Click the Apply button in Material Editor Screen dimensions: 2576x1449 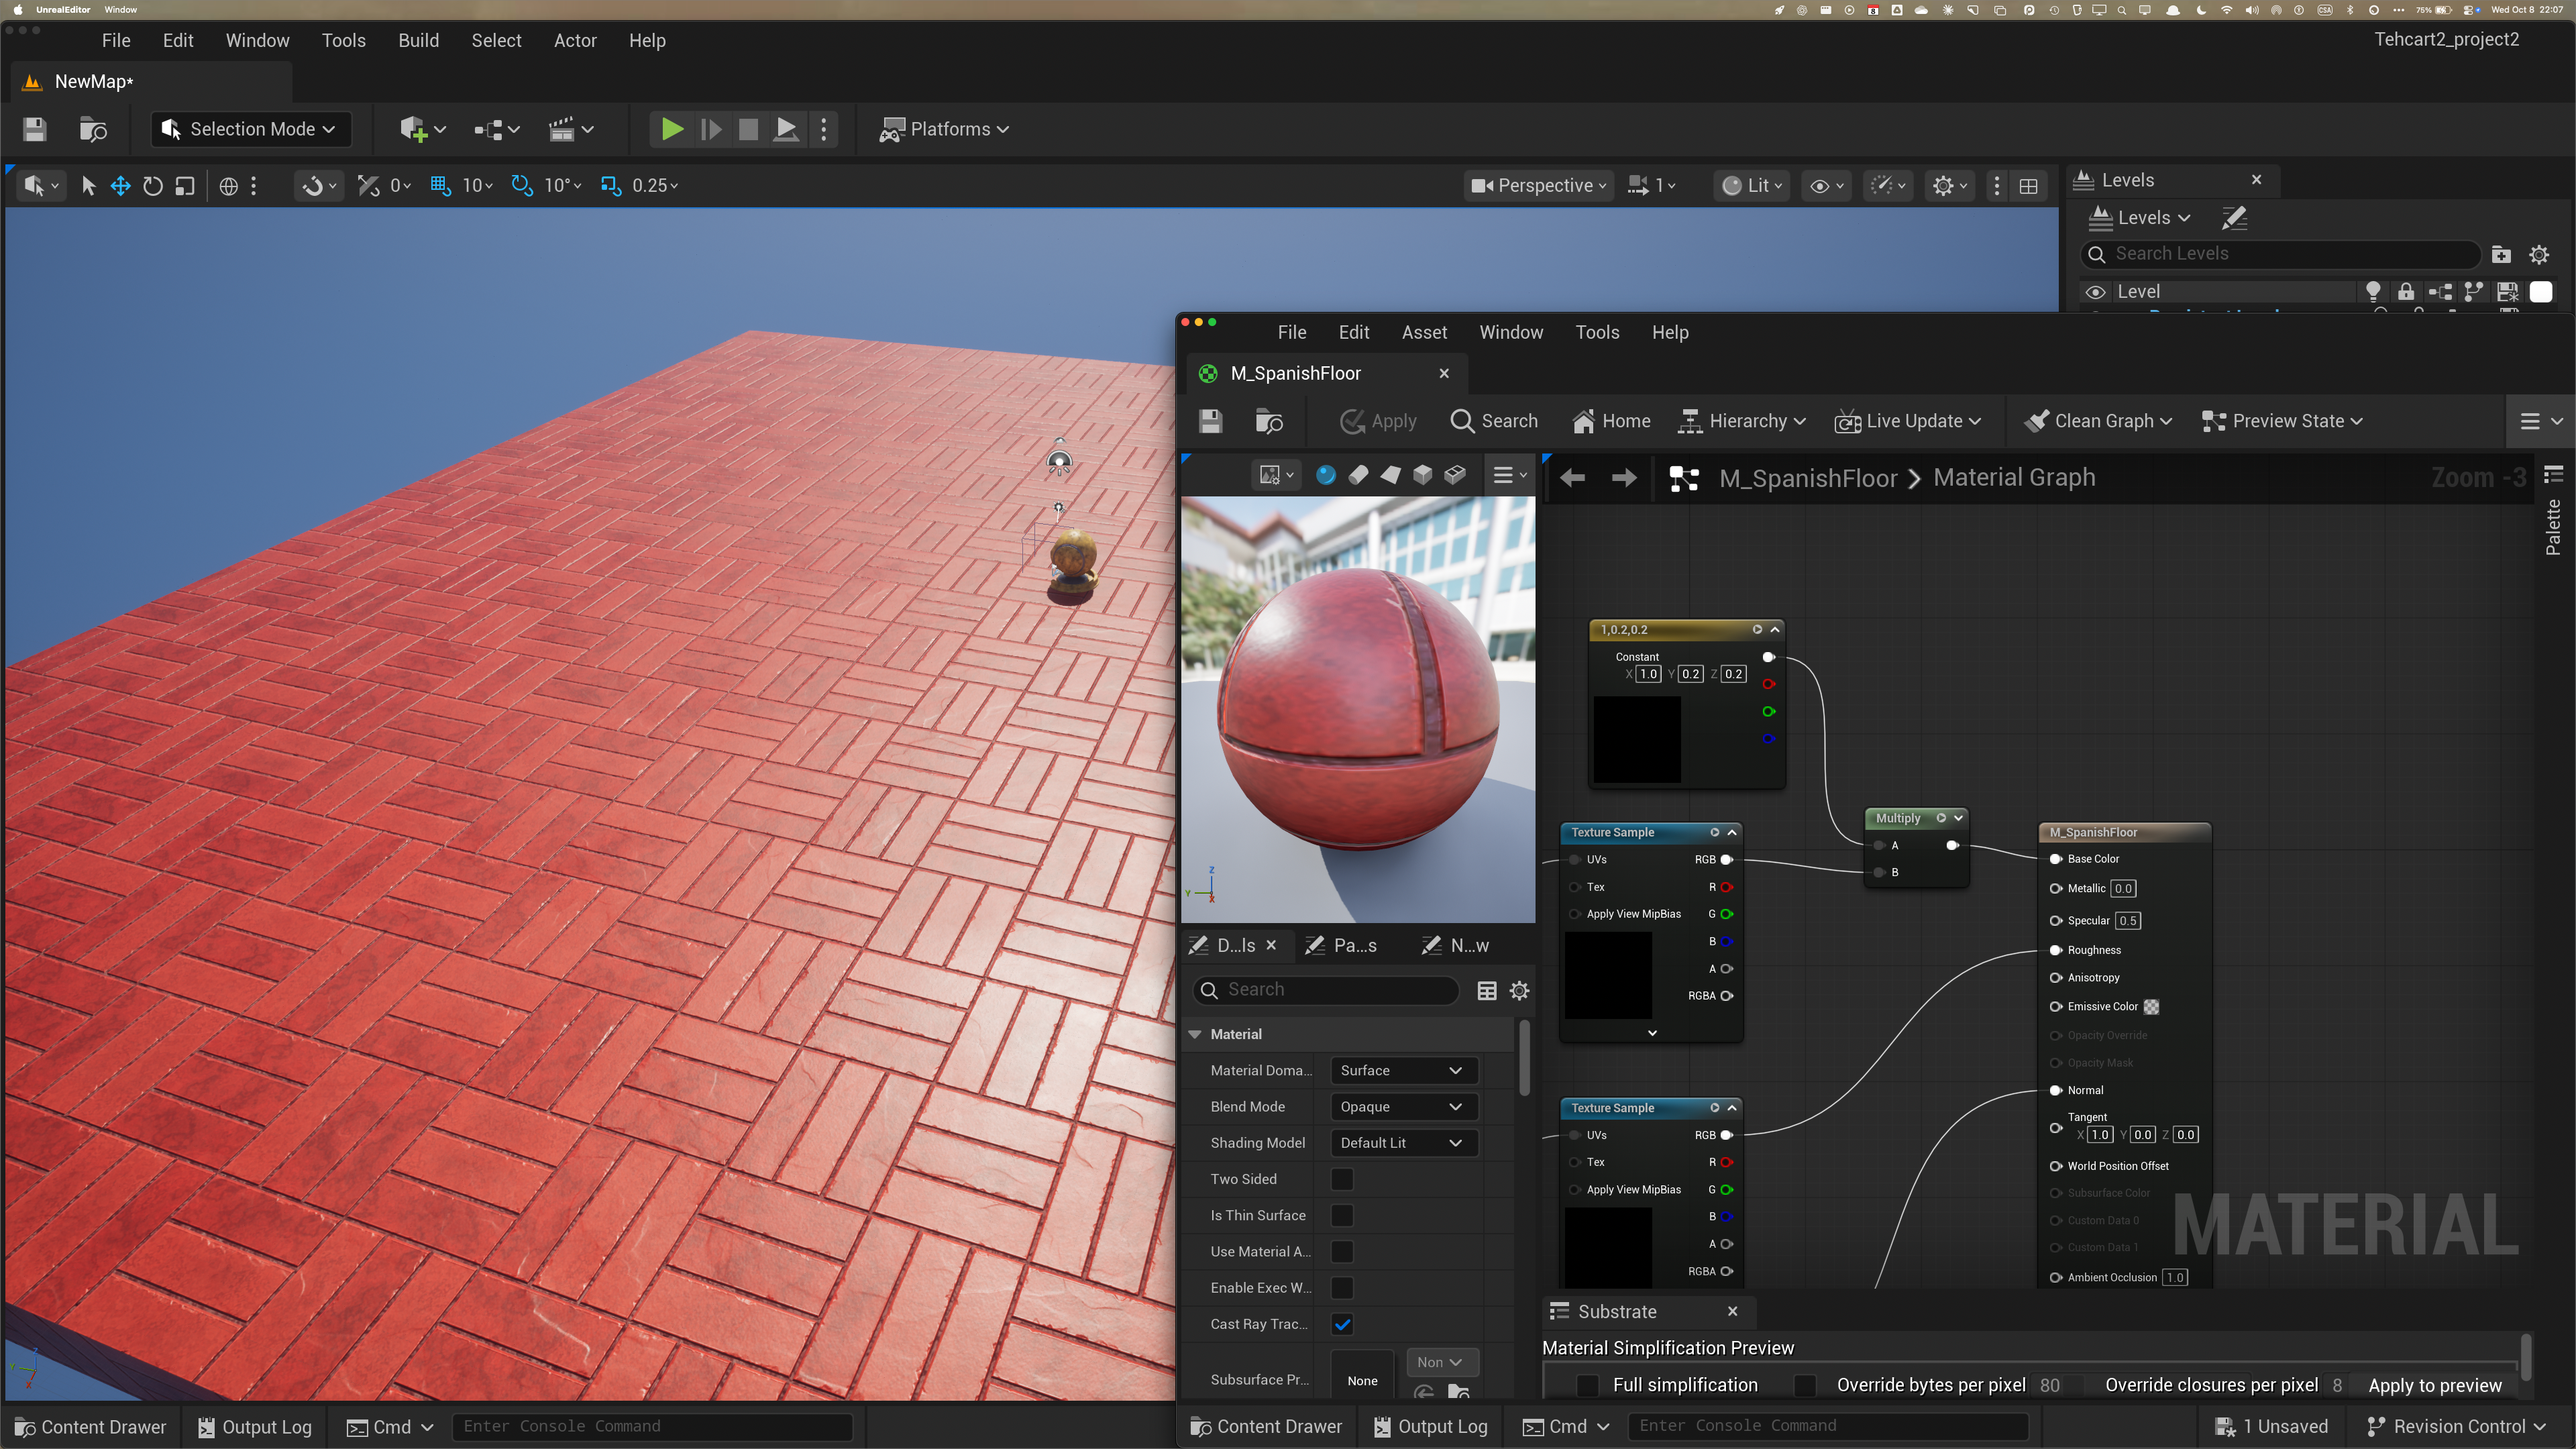click(x=1378, y=421)
